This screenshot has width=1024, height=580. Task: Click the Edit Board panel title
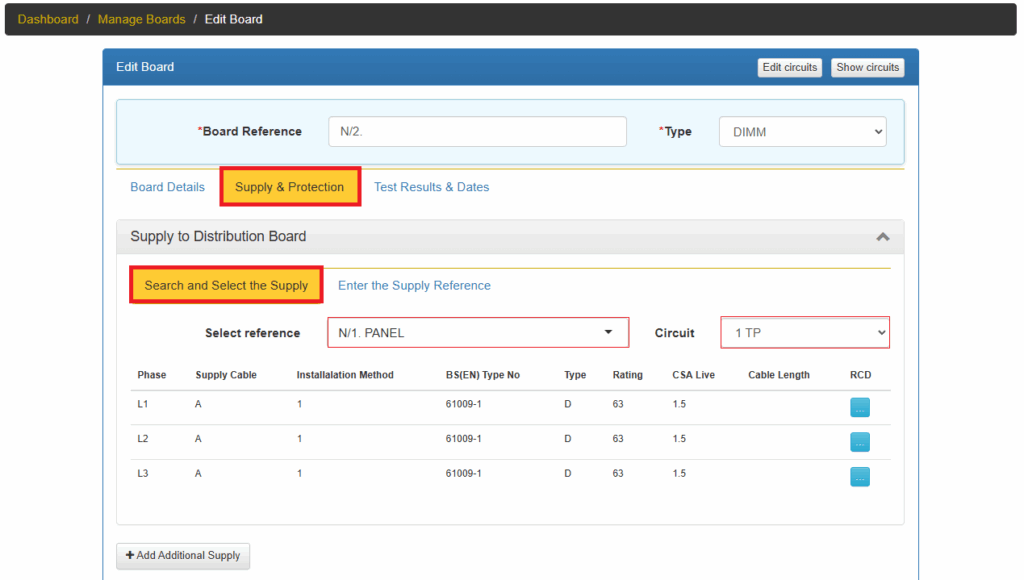145,67
